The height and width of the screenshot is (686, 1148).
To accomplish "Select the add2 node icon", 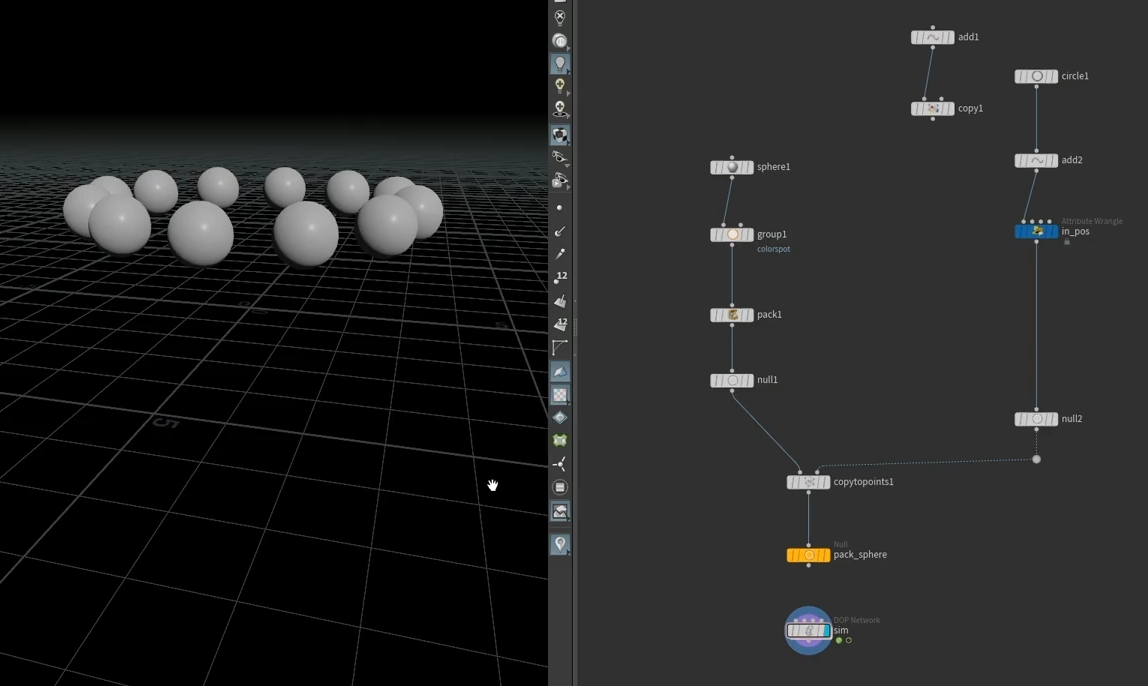I will (1036, 161).
